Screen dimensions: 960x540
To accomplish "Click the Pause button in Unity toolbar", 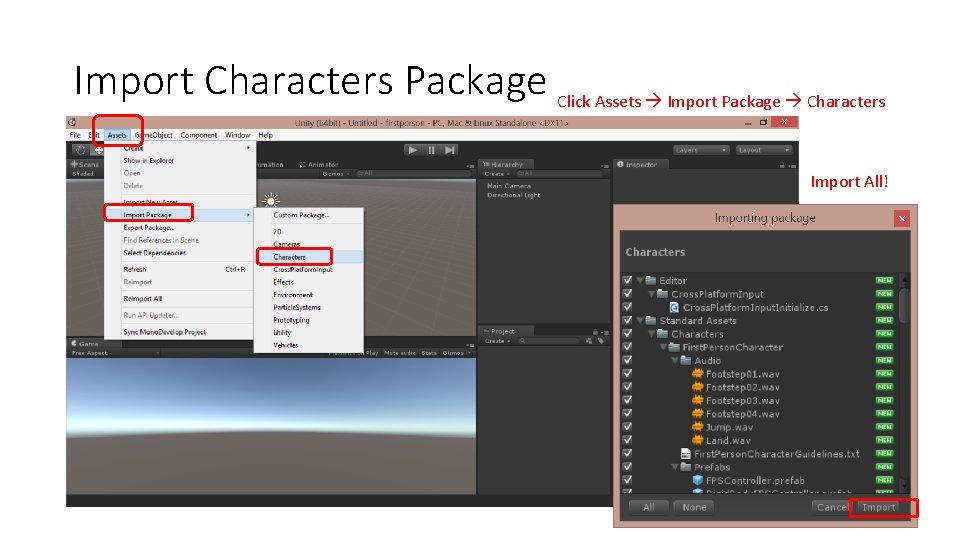I will click(432, 150).
